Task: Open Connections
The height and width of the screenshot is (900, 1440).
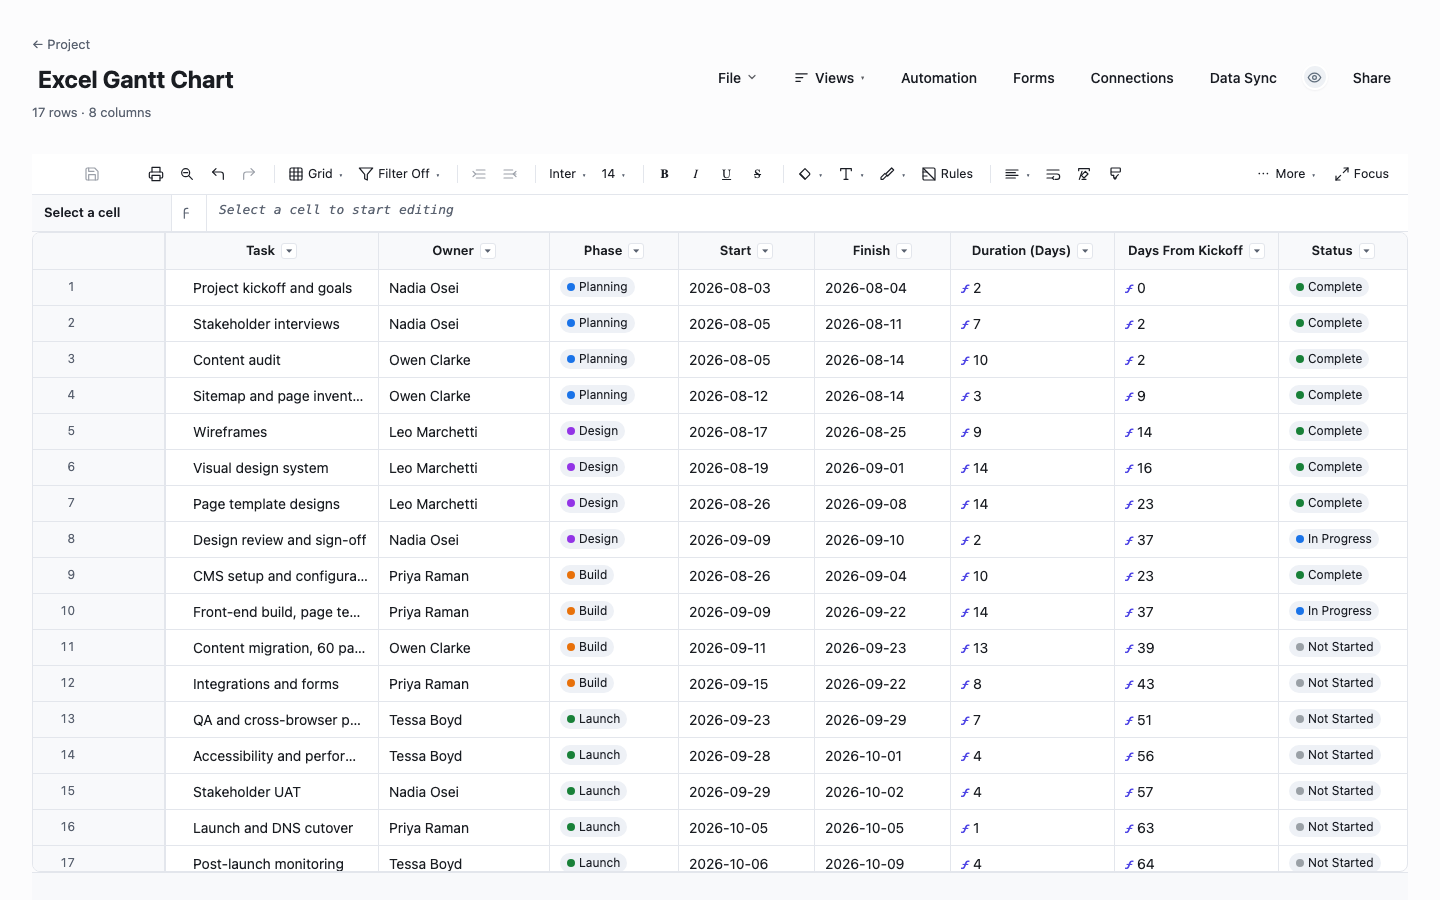Action: (x=1132, y=78)
